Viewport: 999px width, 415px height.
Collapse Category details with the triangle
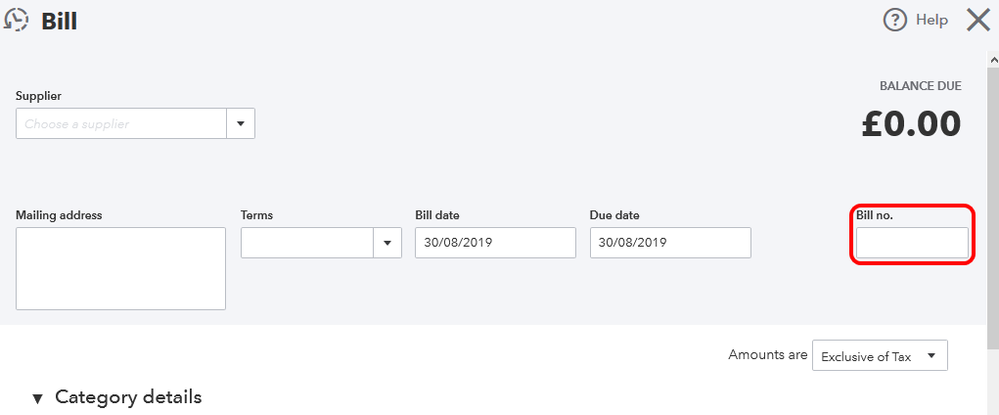38,398
